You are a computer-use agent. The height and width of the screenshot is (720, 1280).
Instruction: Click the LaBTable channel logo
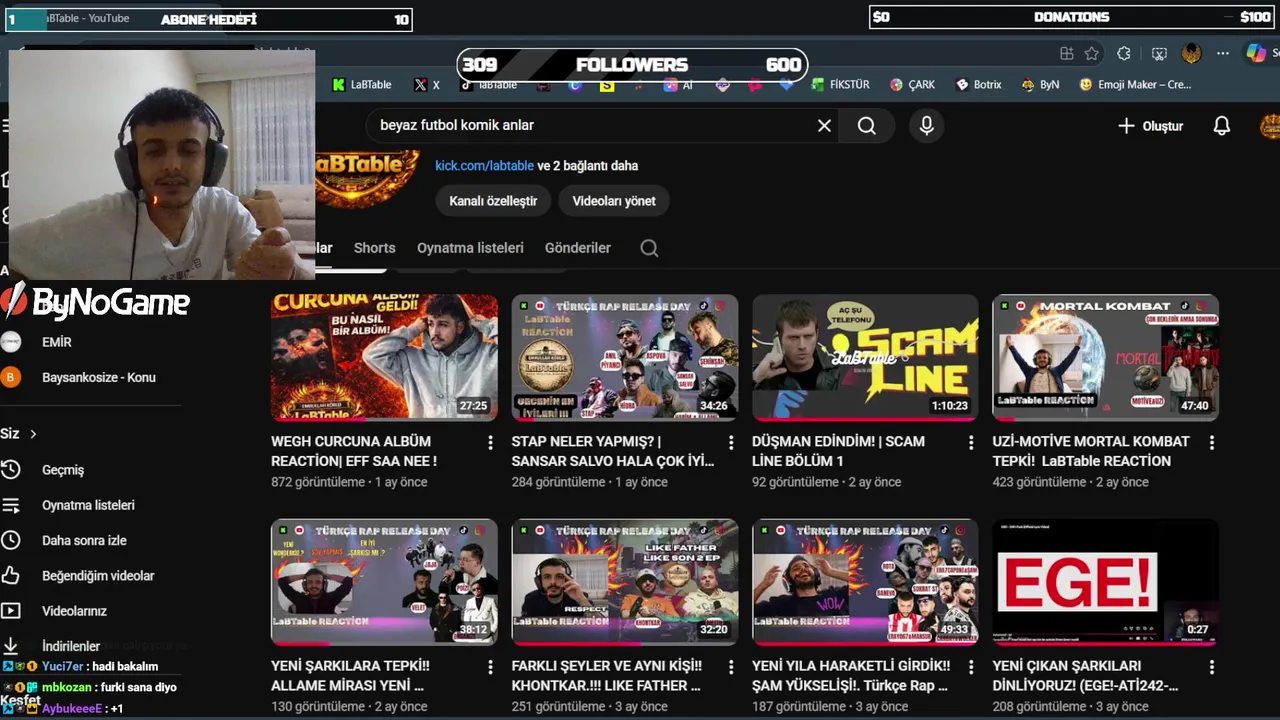[x=367, y=178]
